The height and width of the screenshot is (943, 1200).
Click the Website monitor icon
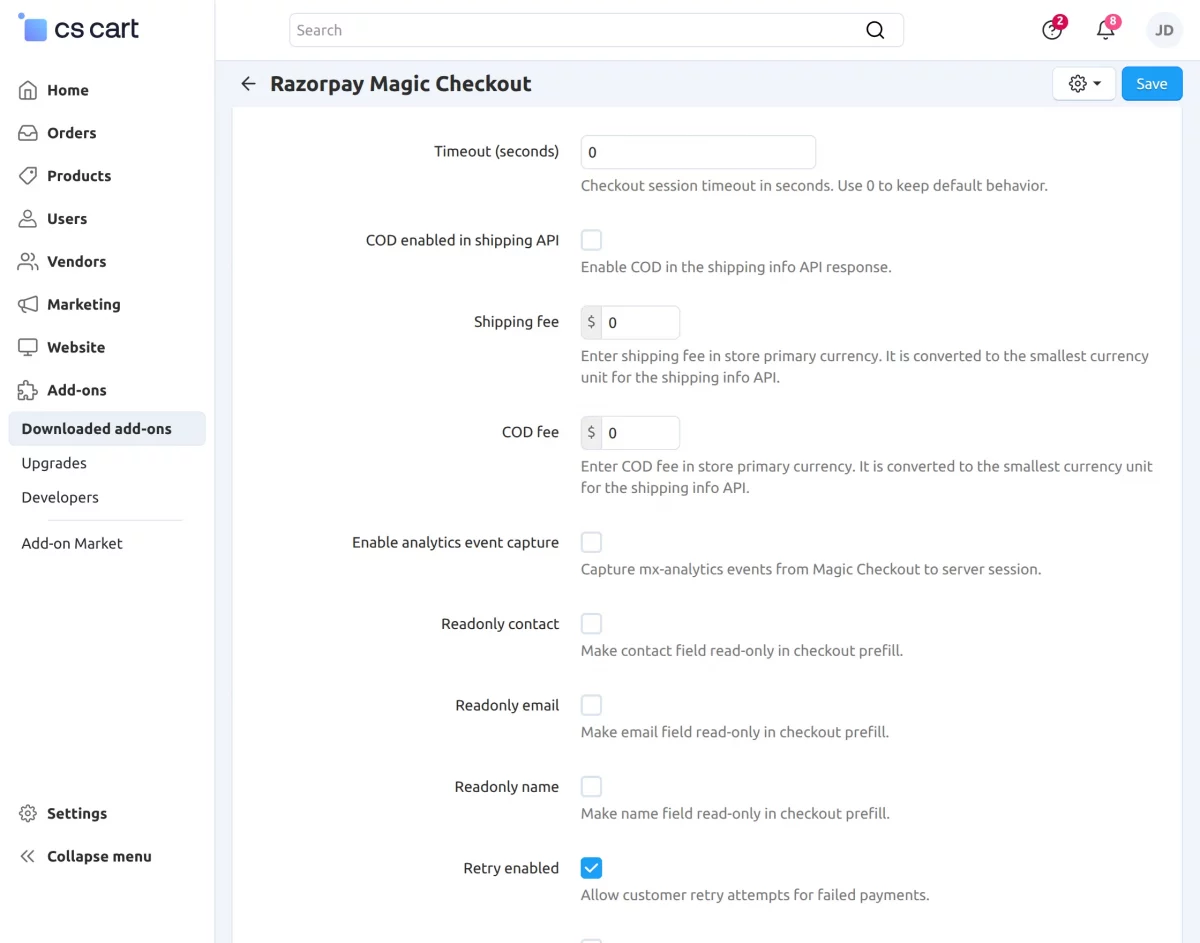[28, 348]
